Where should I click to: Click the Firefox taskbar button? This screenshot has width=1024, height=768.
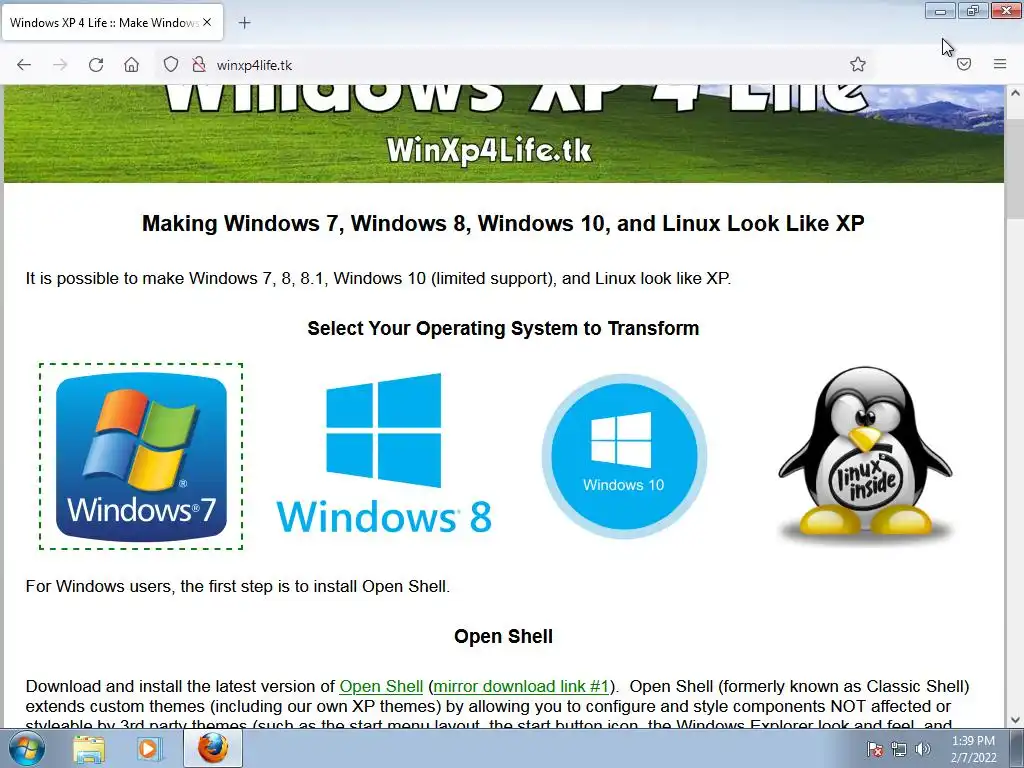click(x=213, y=748)
